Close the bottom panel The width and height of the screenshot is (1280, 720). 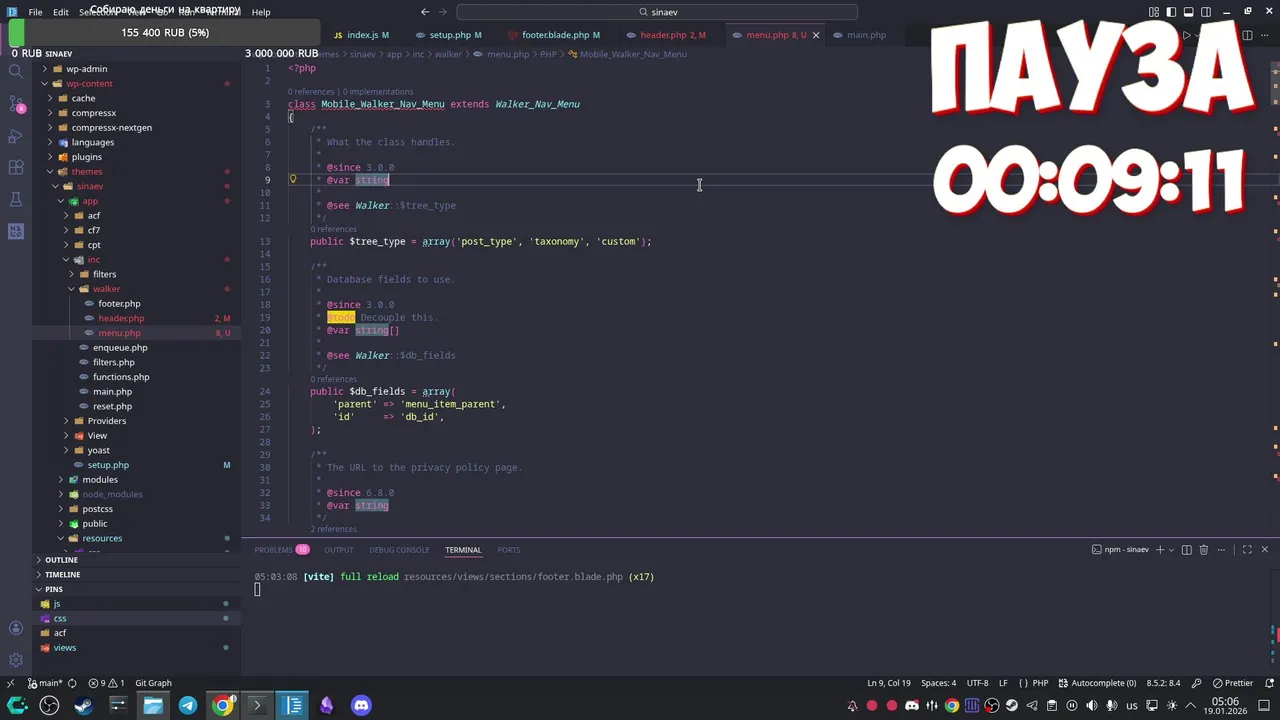1264,549
